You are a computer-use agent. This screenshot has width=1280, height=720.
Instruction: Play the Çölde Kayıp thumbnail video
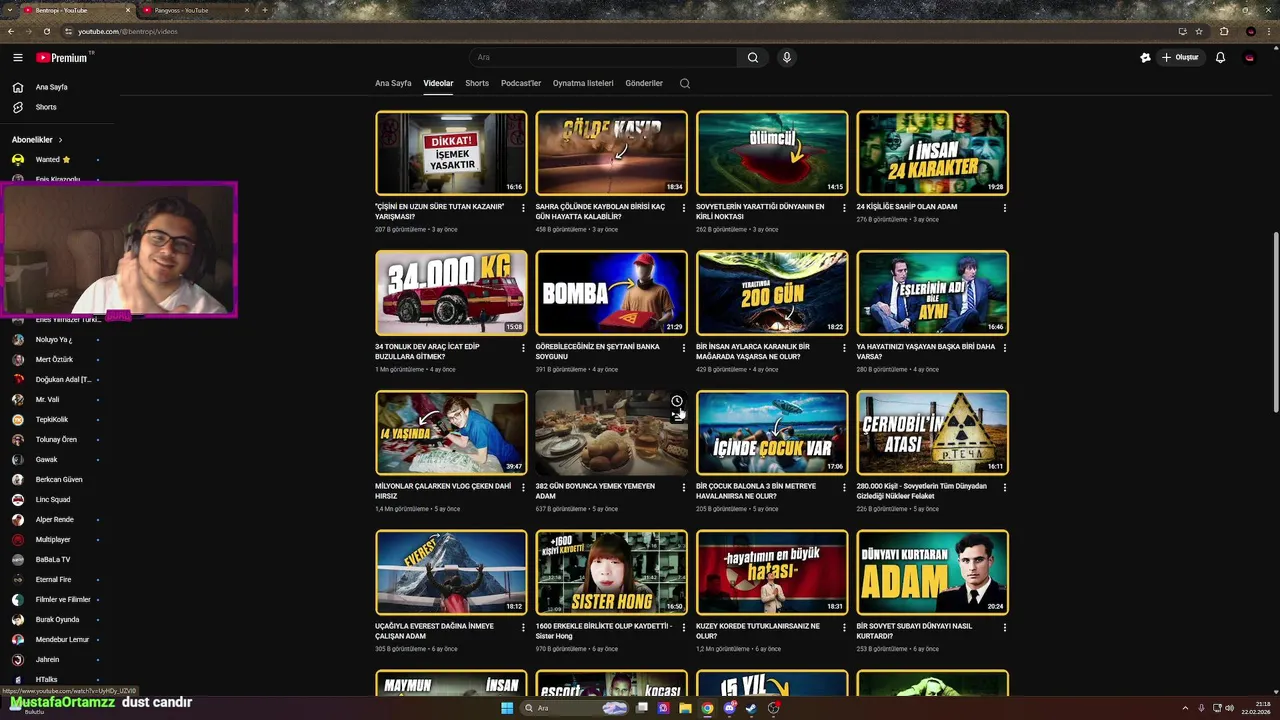coord(611,153)
